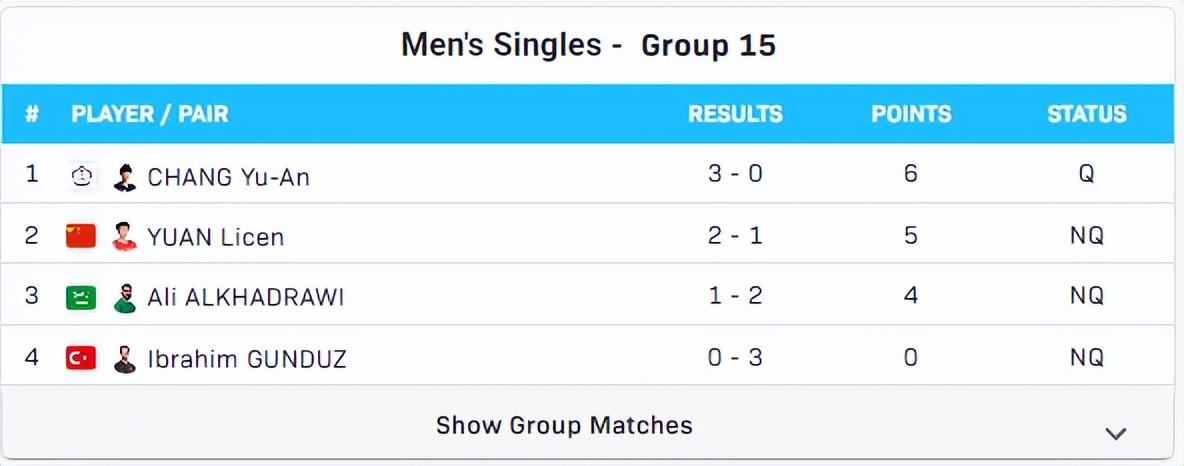The width and height of the screenshot is (1184, 466).
Task: Open CHANG Yu-An player profile link
Action: [228, 177]
